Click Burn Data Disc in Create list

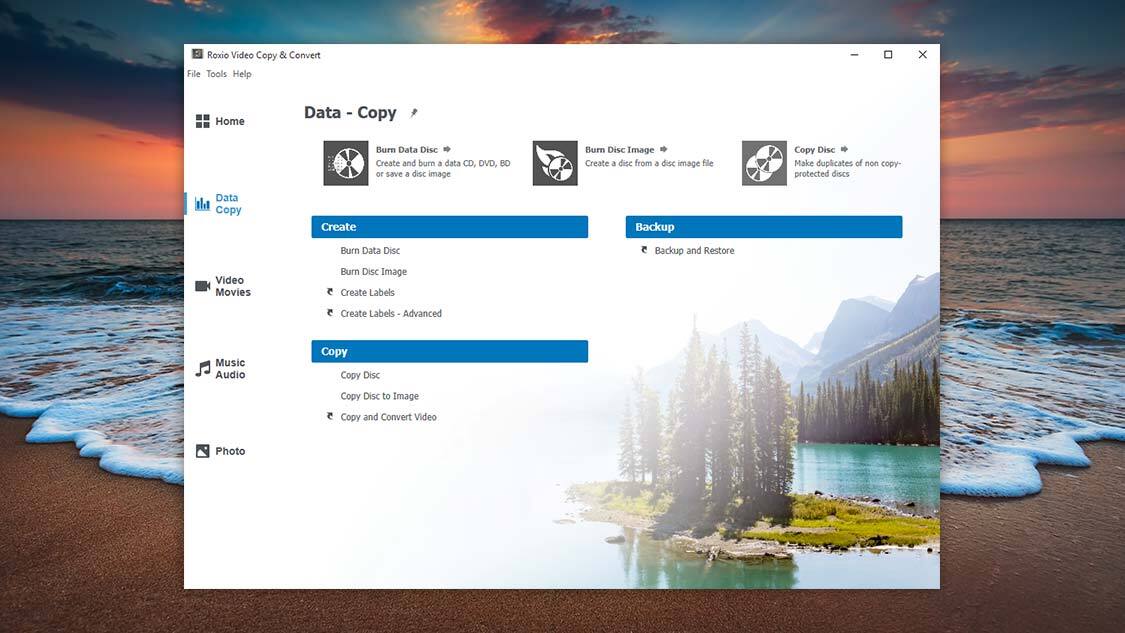[370, 251]
